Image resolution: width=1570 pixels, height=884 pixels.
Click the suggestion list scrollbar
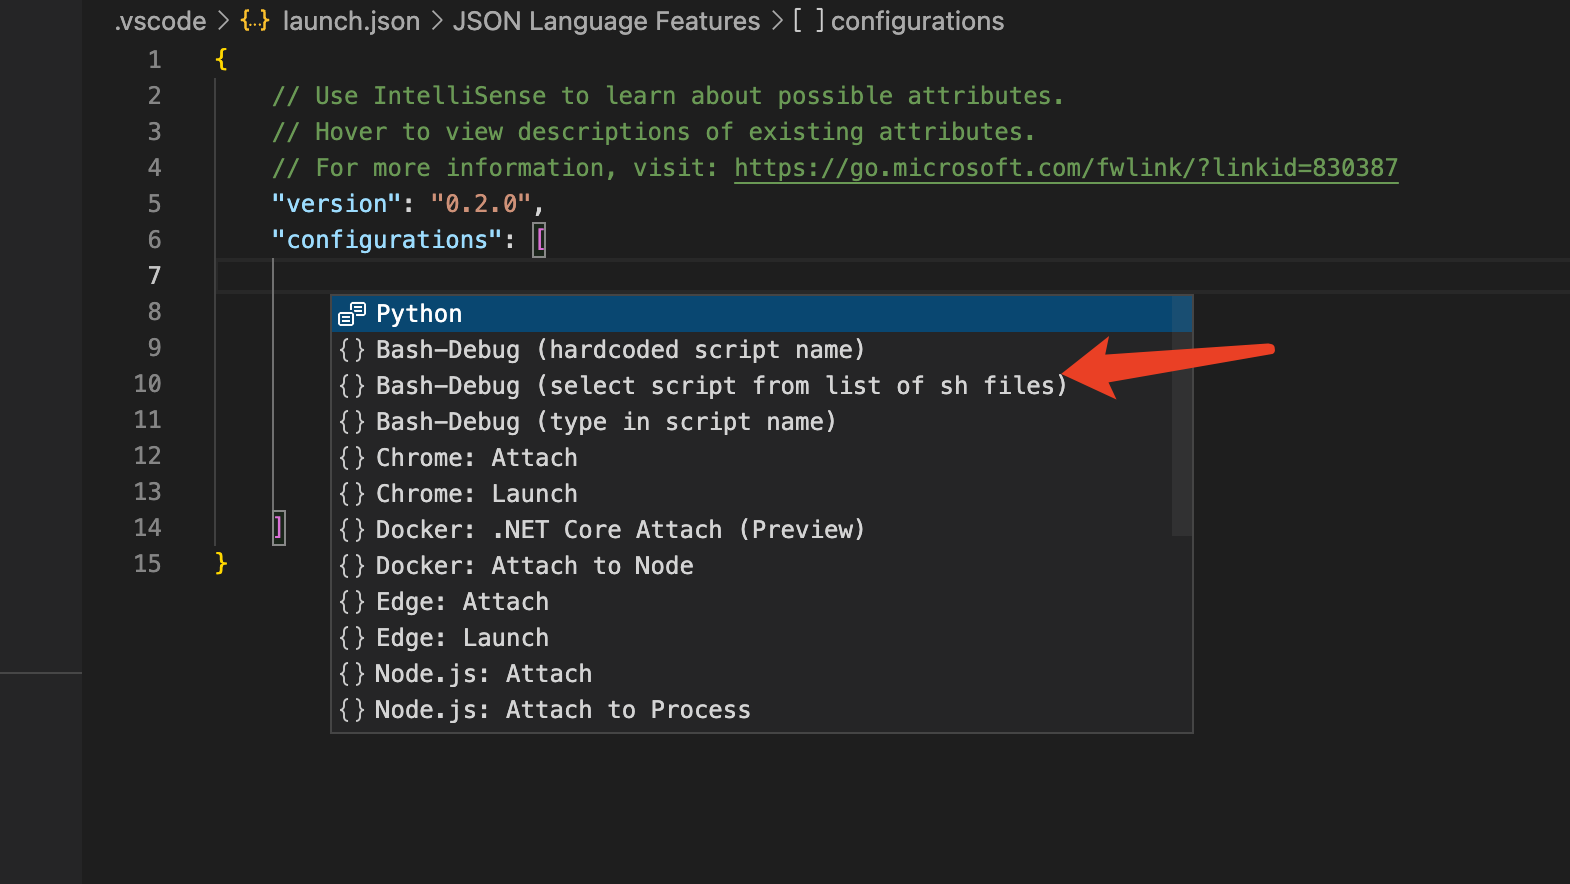click(x=1182, y=416)
